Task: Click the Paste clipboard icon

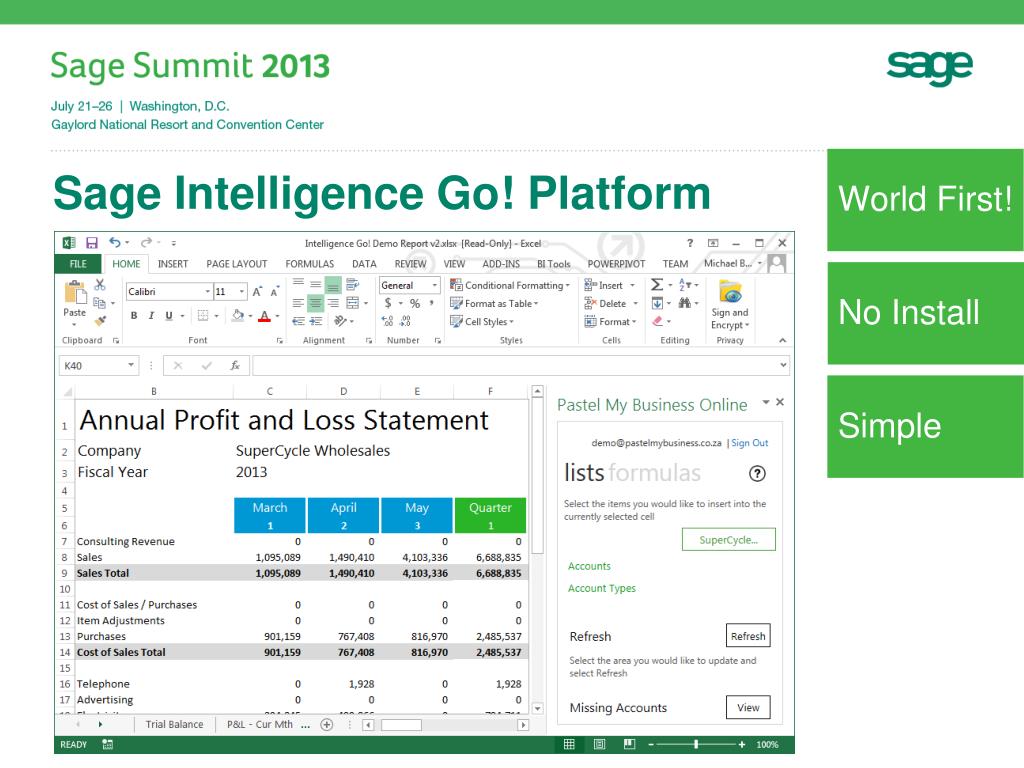Action: coord(74,293)
